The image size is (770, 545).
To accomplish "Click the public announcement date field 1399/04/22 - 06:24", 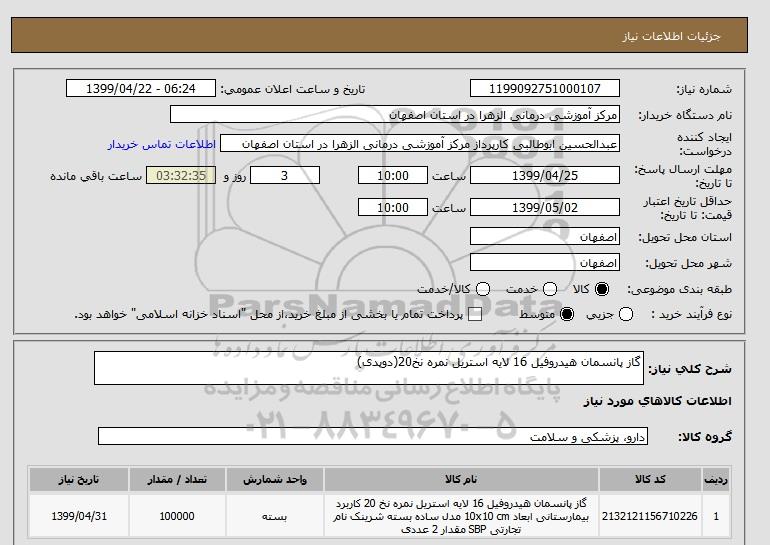I will 141,88.
